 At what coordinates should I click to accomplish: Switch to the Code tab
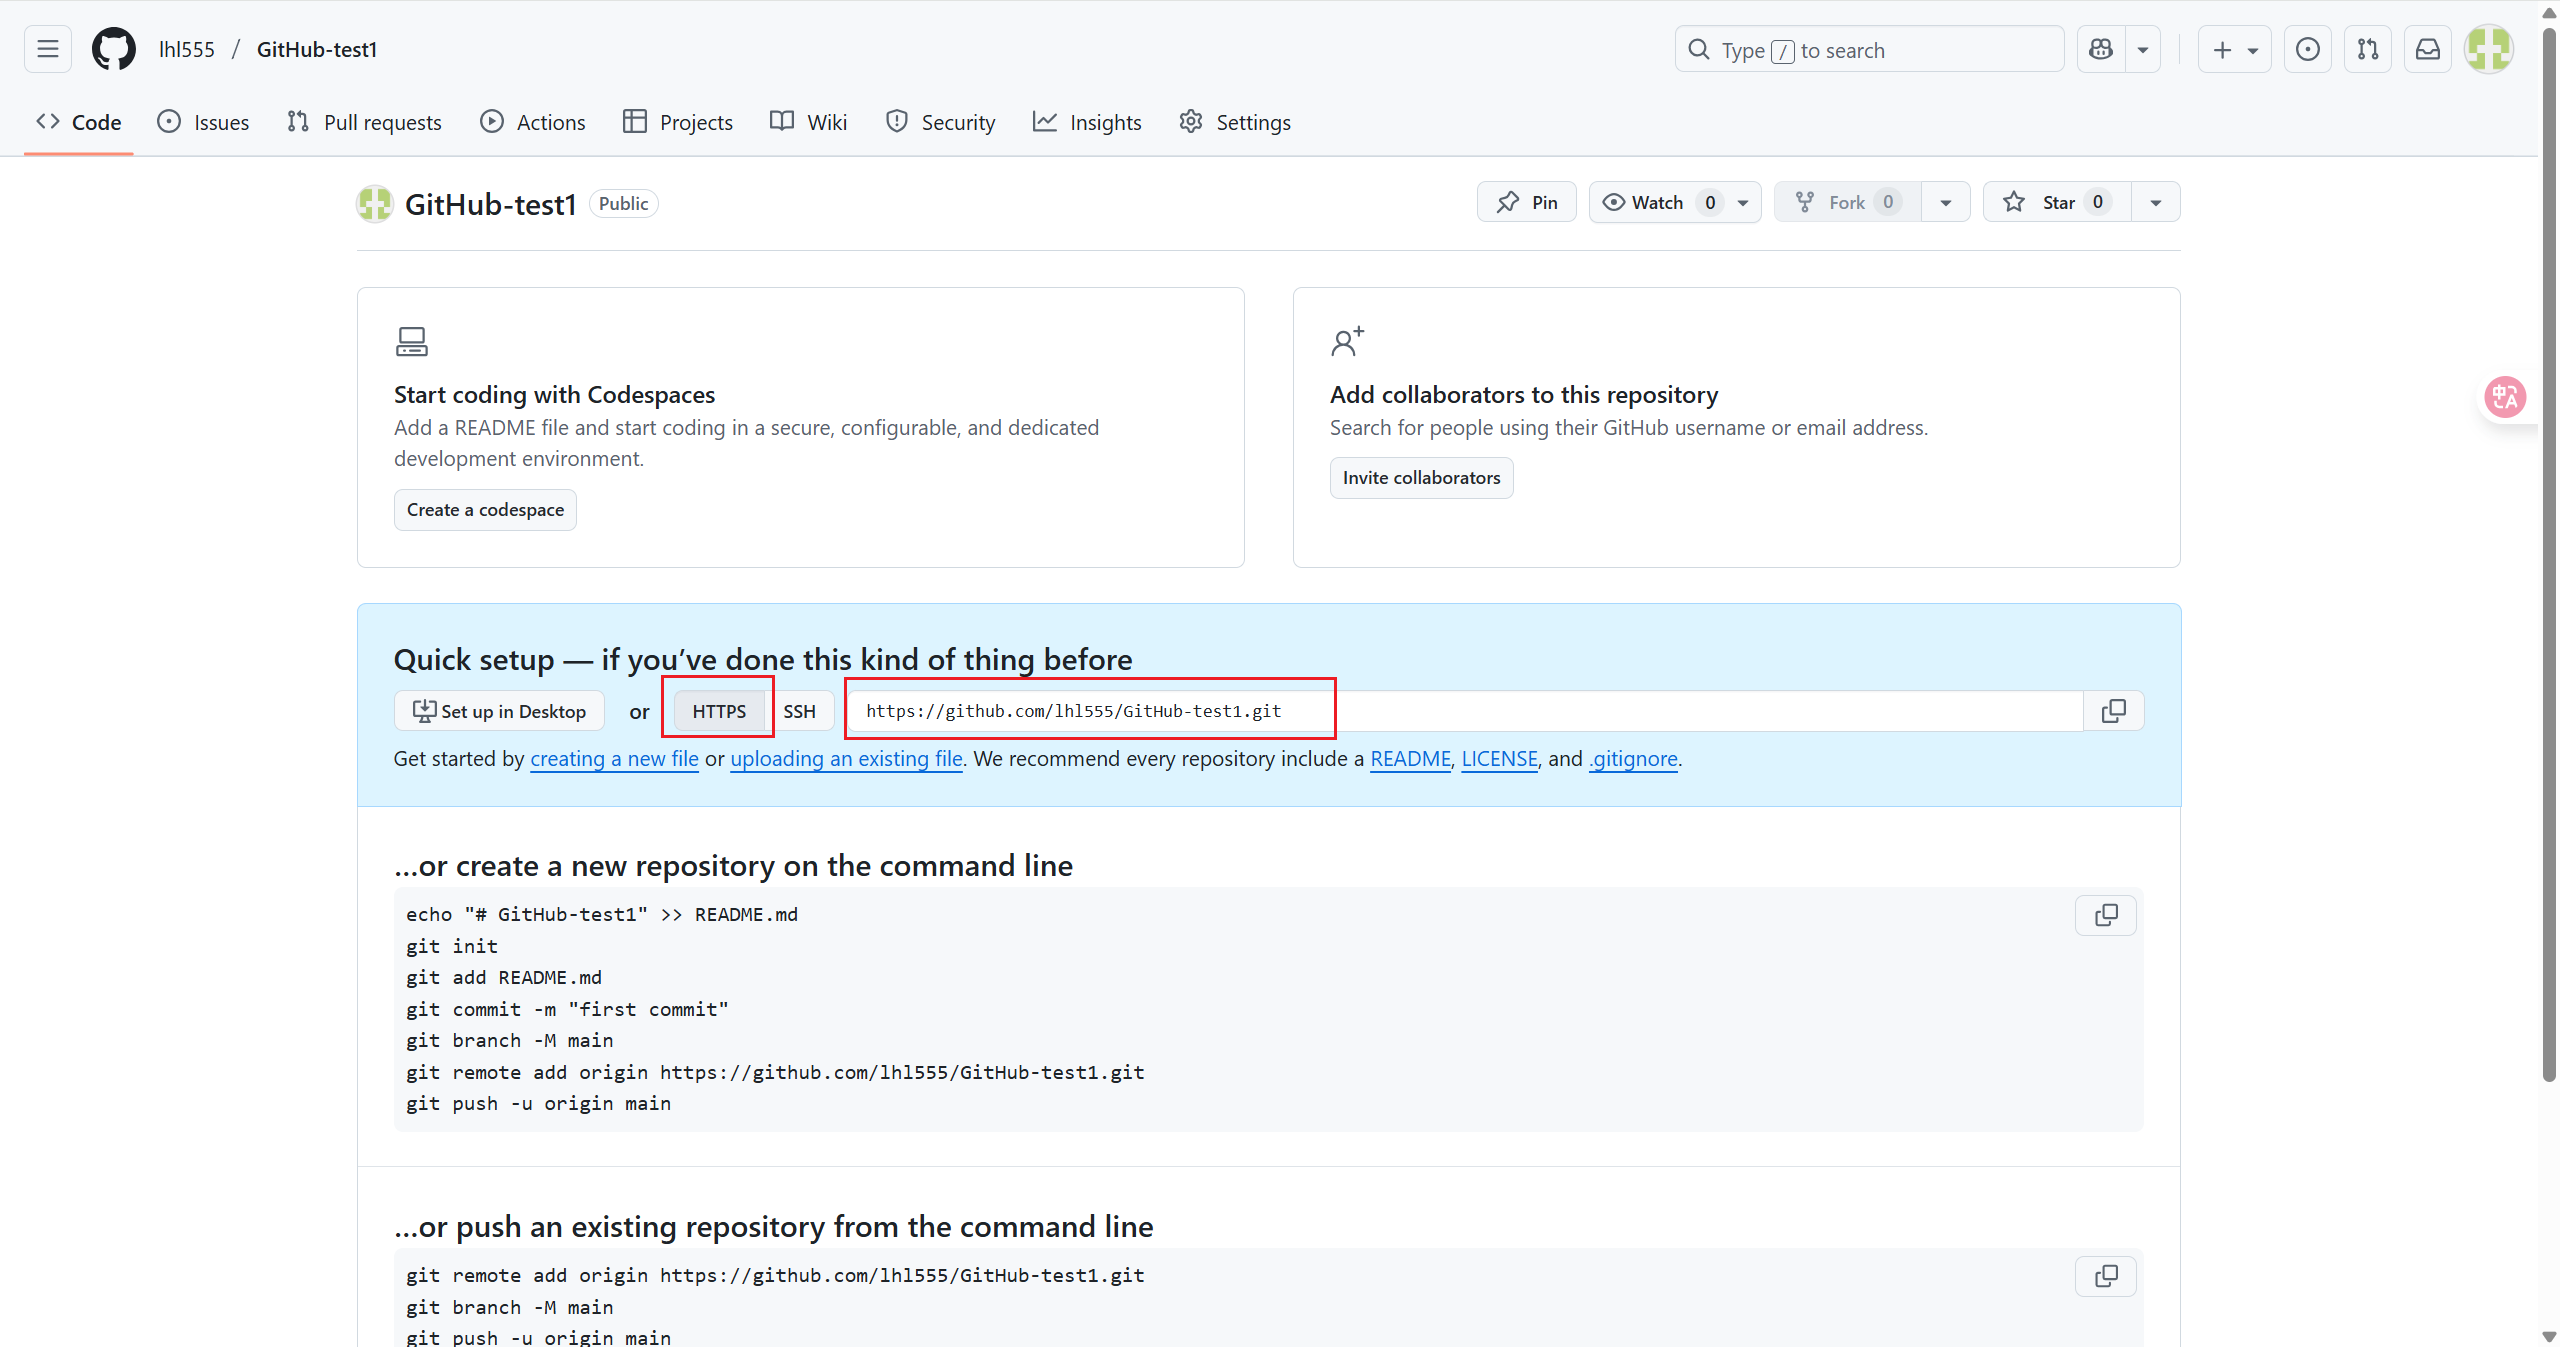coord(79,122)
